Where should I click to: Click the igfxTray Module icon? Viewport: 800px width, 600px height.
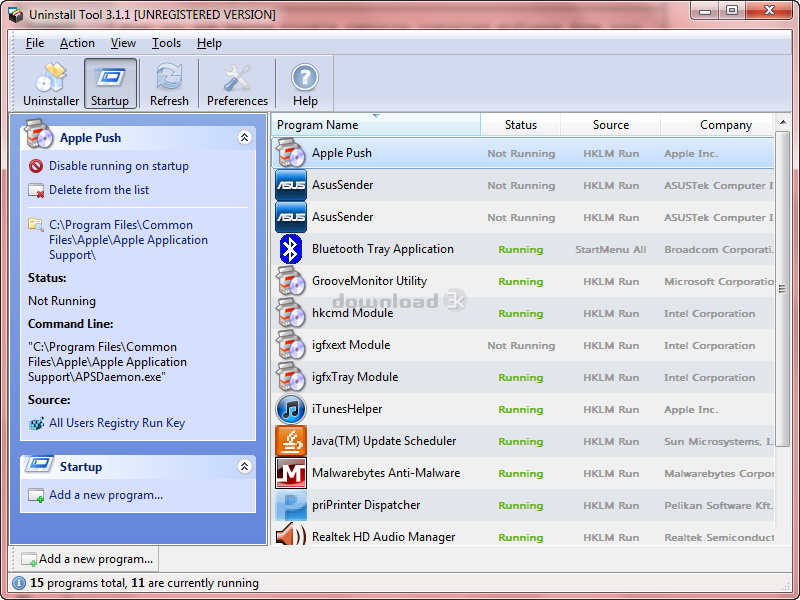[291, 377]
